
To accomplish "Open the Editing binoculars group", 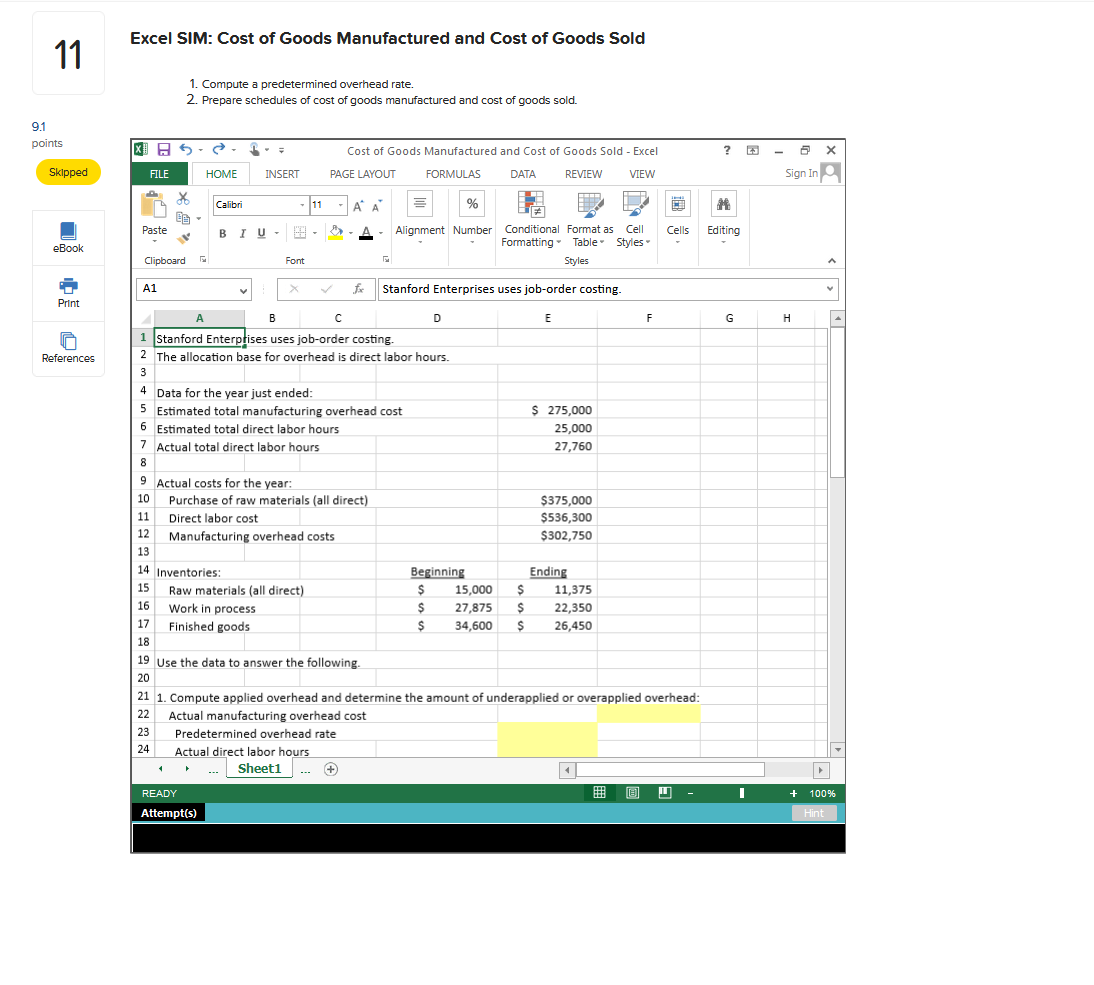I will click(x=724, y=217).
